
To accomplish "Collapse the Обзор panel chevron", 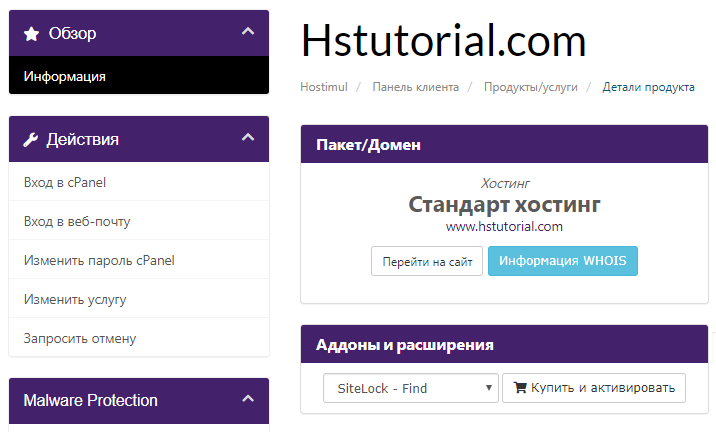I will click(248, 33).
